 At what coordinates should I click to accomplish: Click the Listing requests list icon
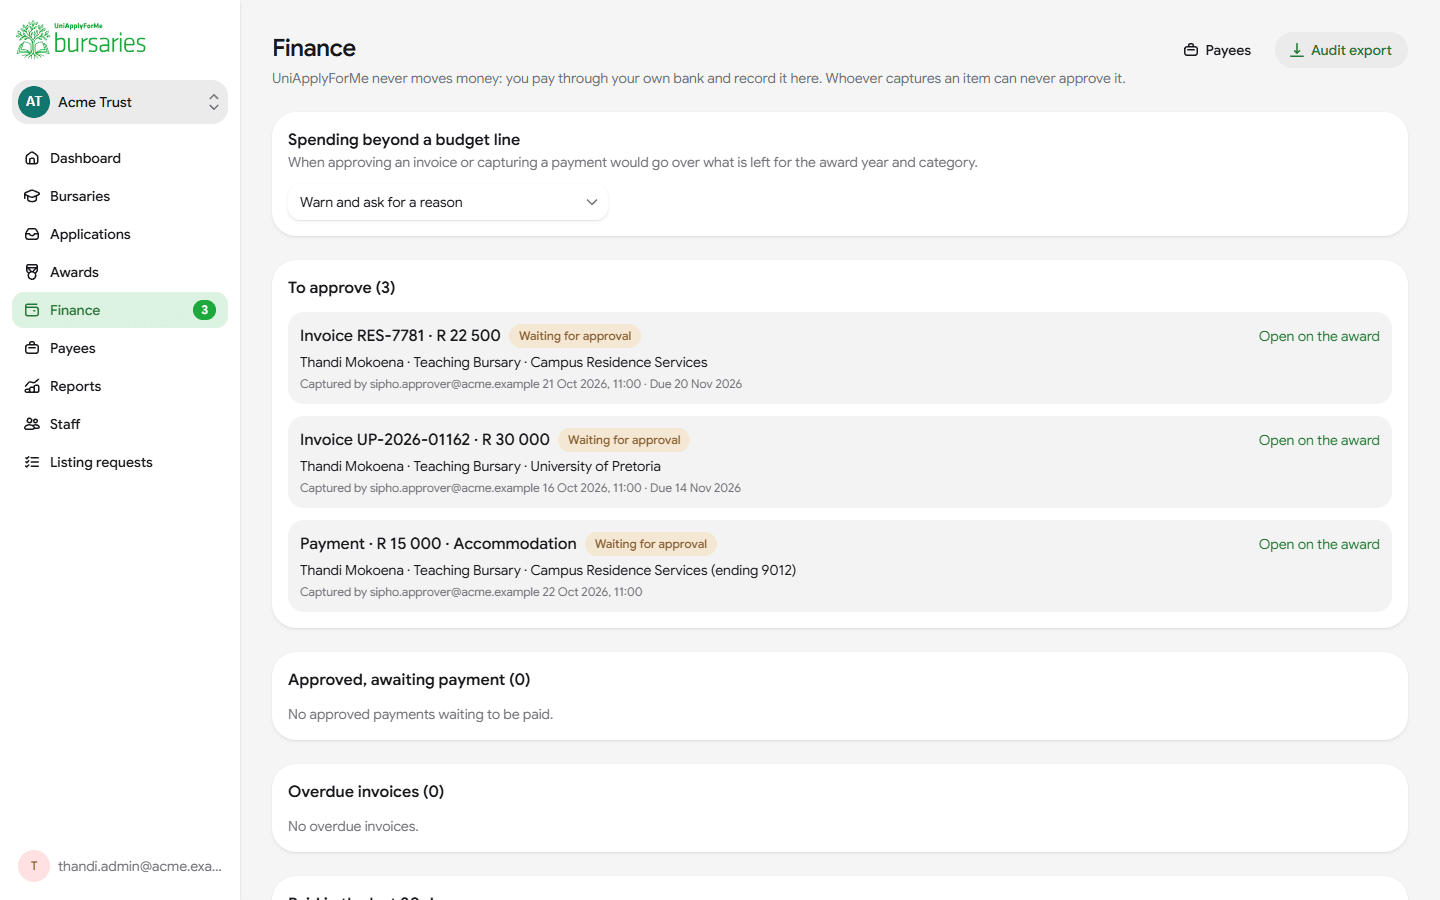point(32,462)
